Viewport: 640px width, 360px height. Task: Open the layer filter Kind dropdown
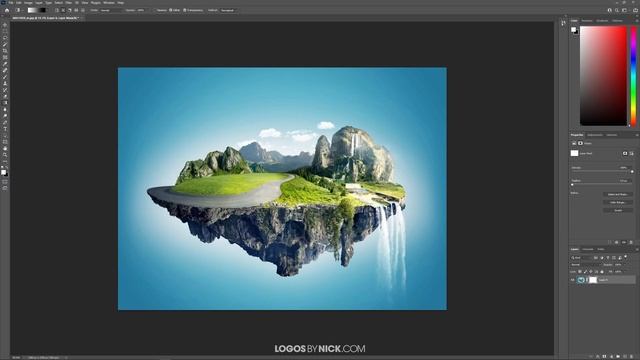[582, 258]
